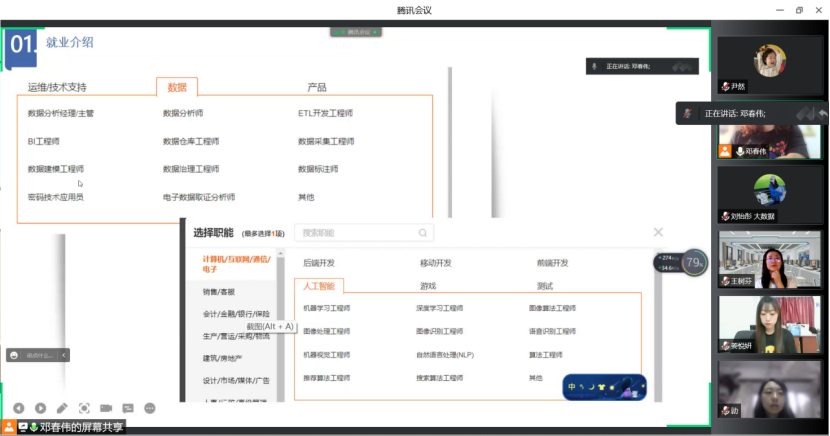The width and height of the screenshot is (830, 436).
Task: Select the 数据 tab in job categories
Action: [177, 87]
